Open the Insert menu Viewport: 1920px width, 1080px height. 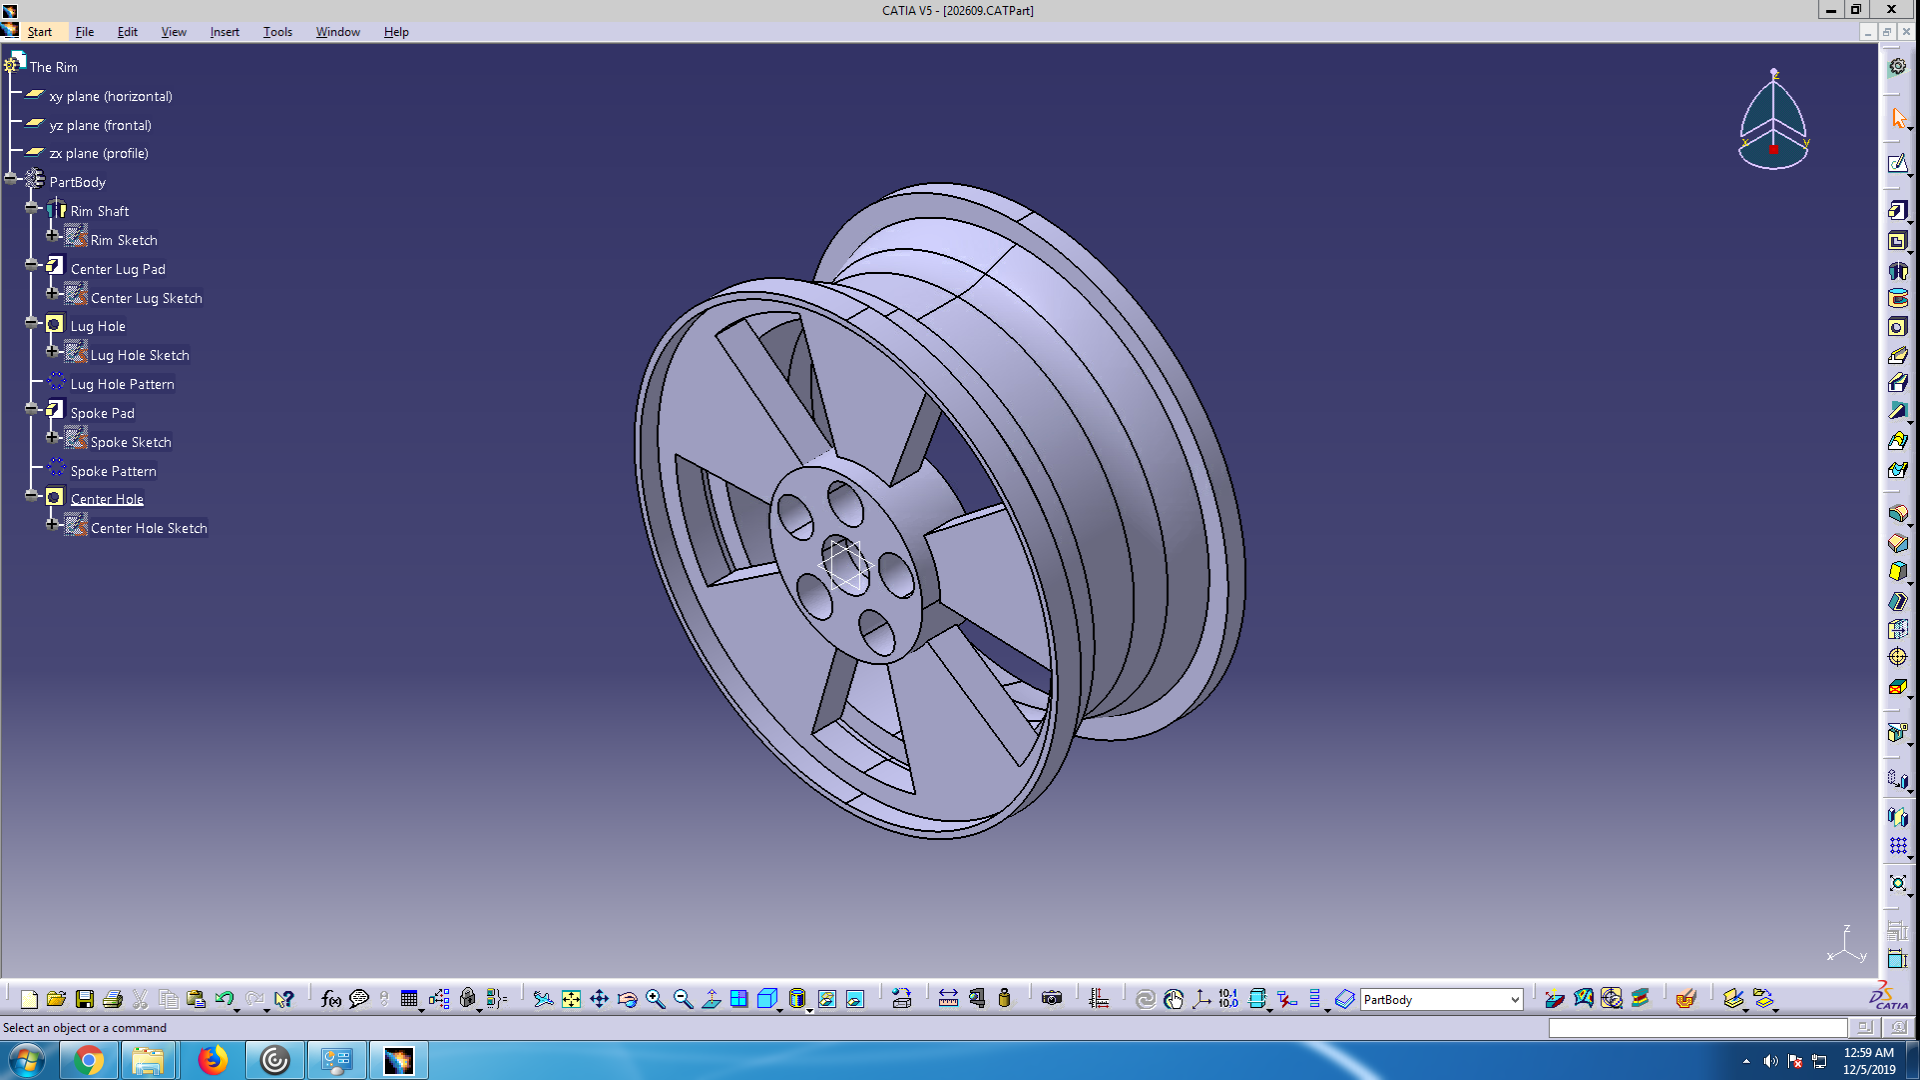224,32
